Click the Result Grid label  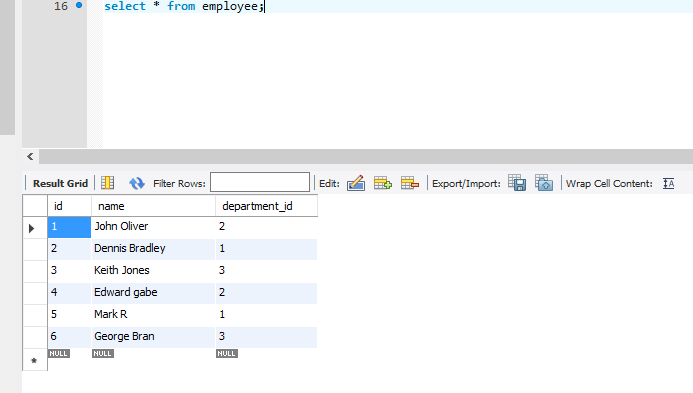[61, 183]
